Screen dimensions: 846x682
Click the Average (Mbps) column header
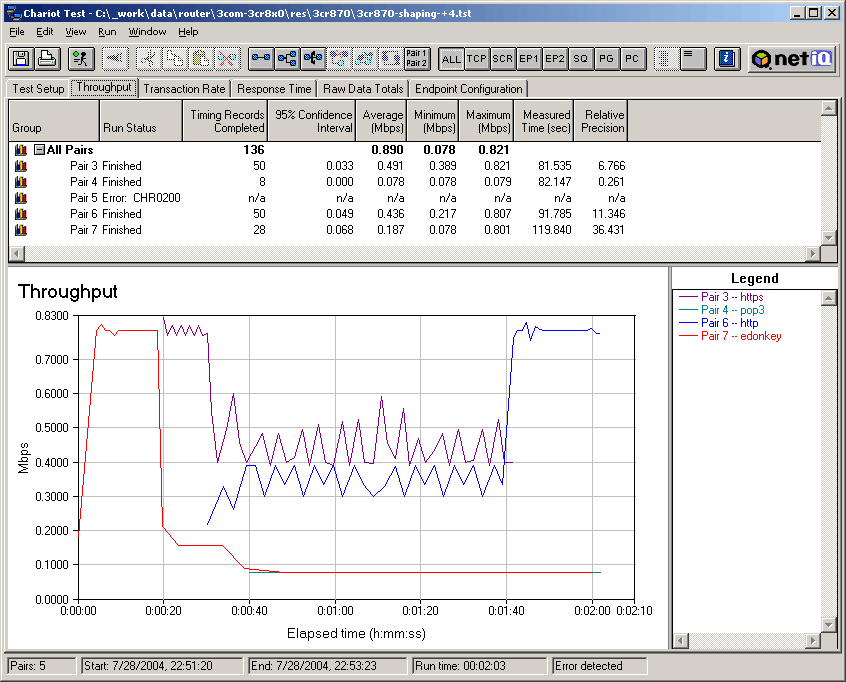click(x=383, y=121)
